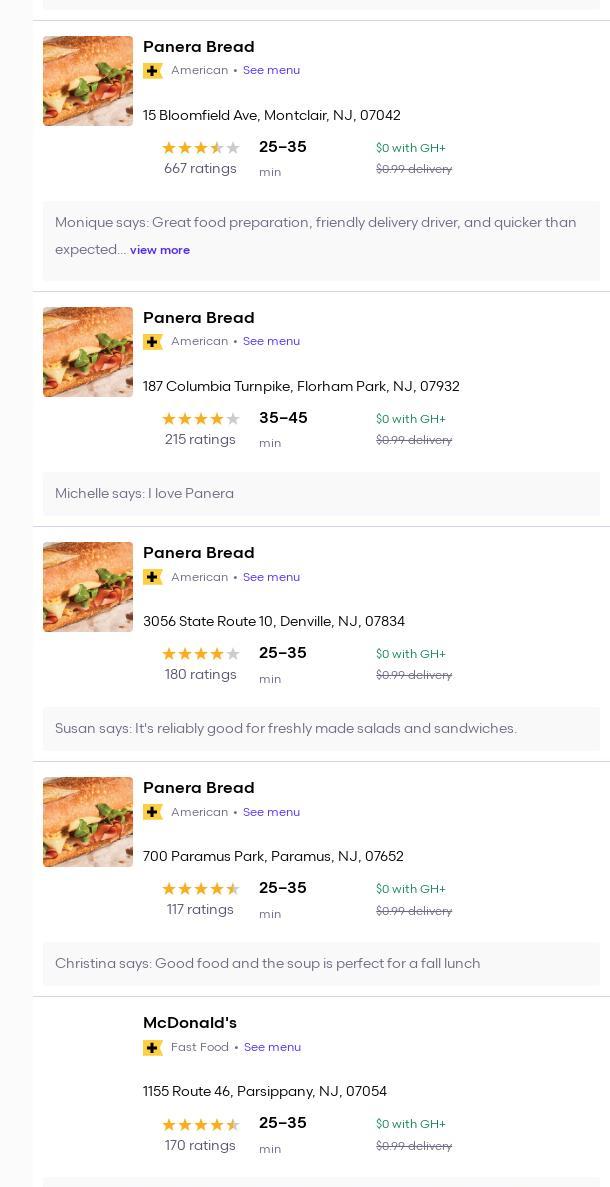Open See menu for Paramus Panera Bread

point(271,812)
